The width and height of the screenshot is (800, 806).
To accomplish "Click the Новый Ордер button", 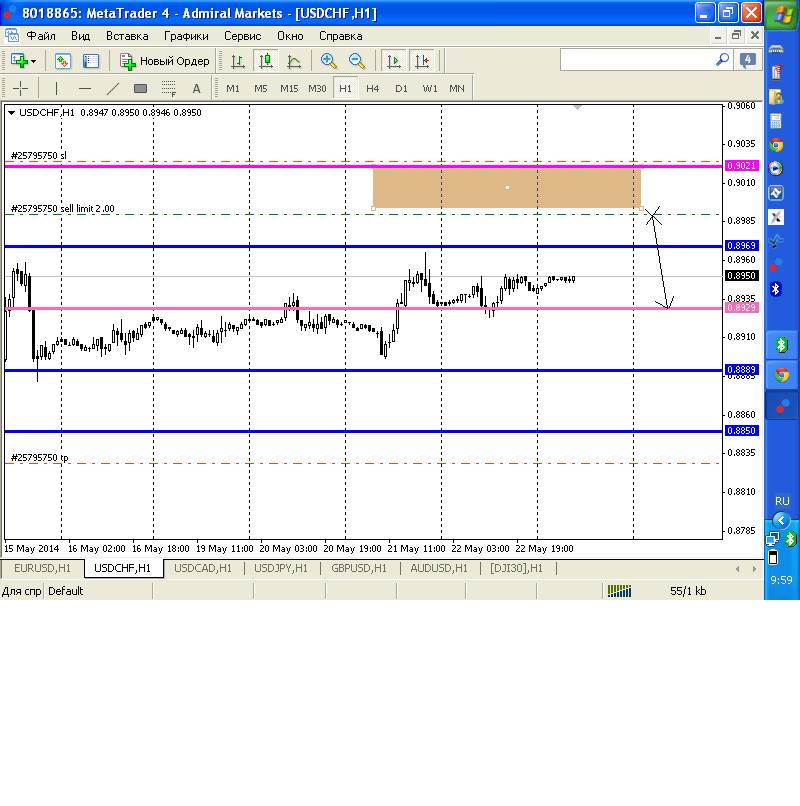I will [x=165, y=61].
